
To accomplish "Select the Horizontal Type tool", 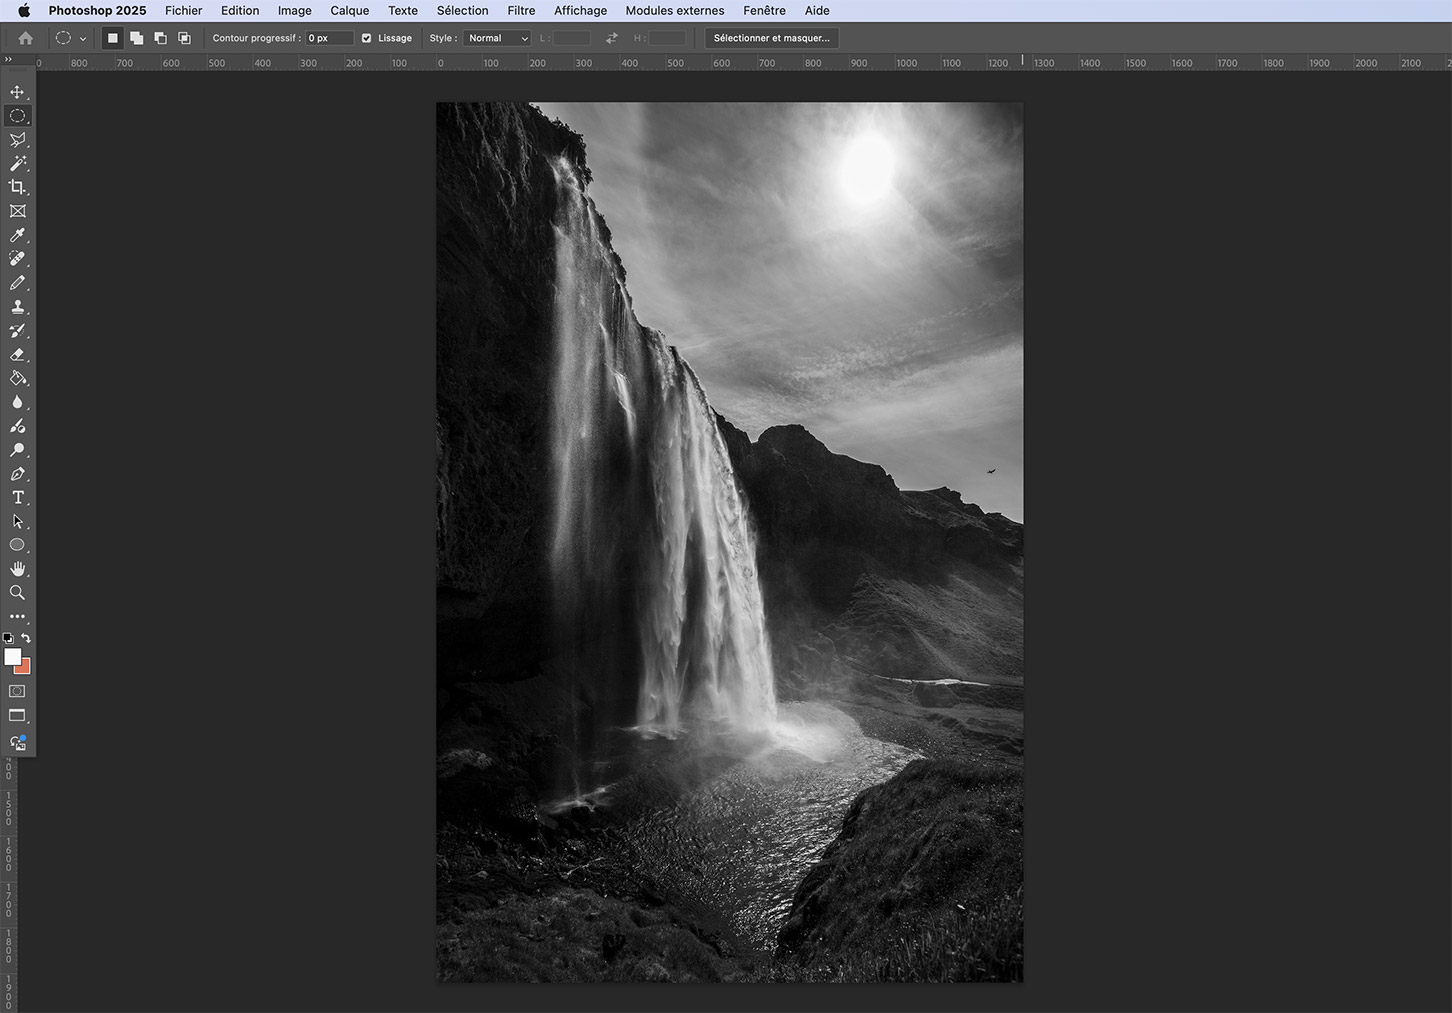I will pos(17,498).
